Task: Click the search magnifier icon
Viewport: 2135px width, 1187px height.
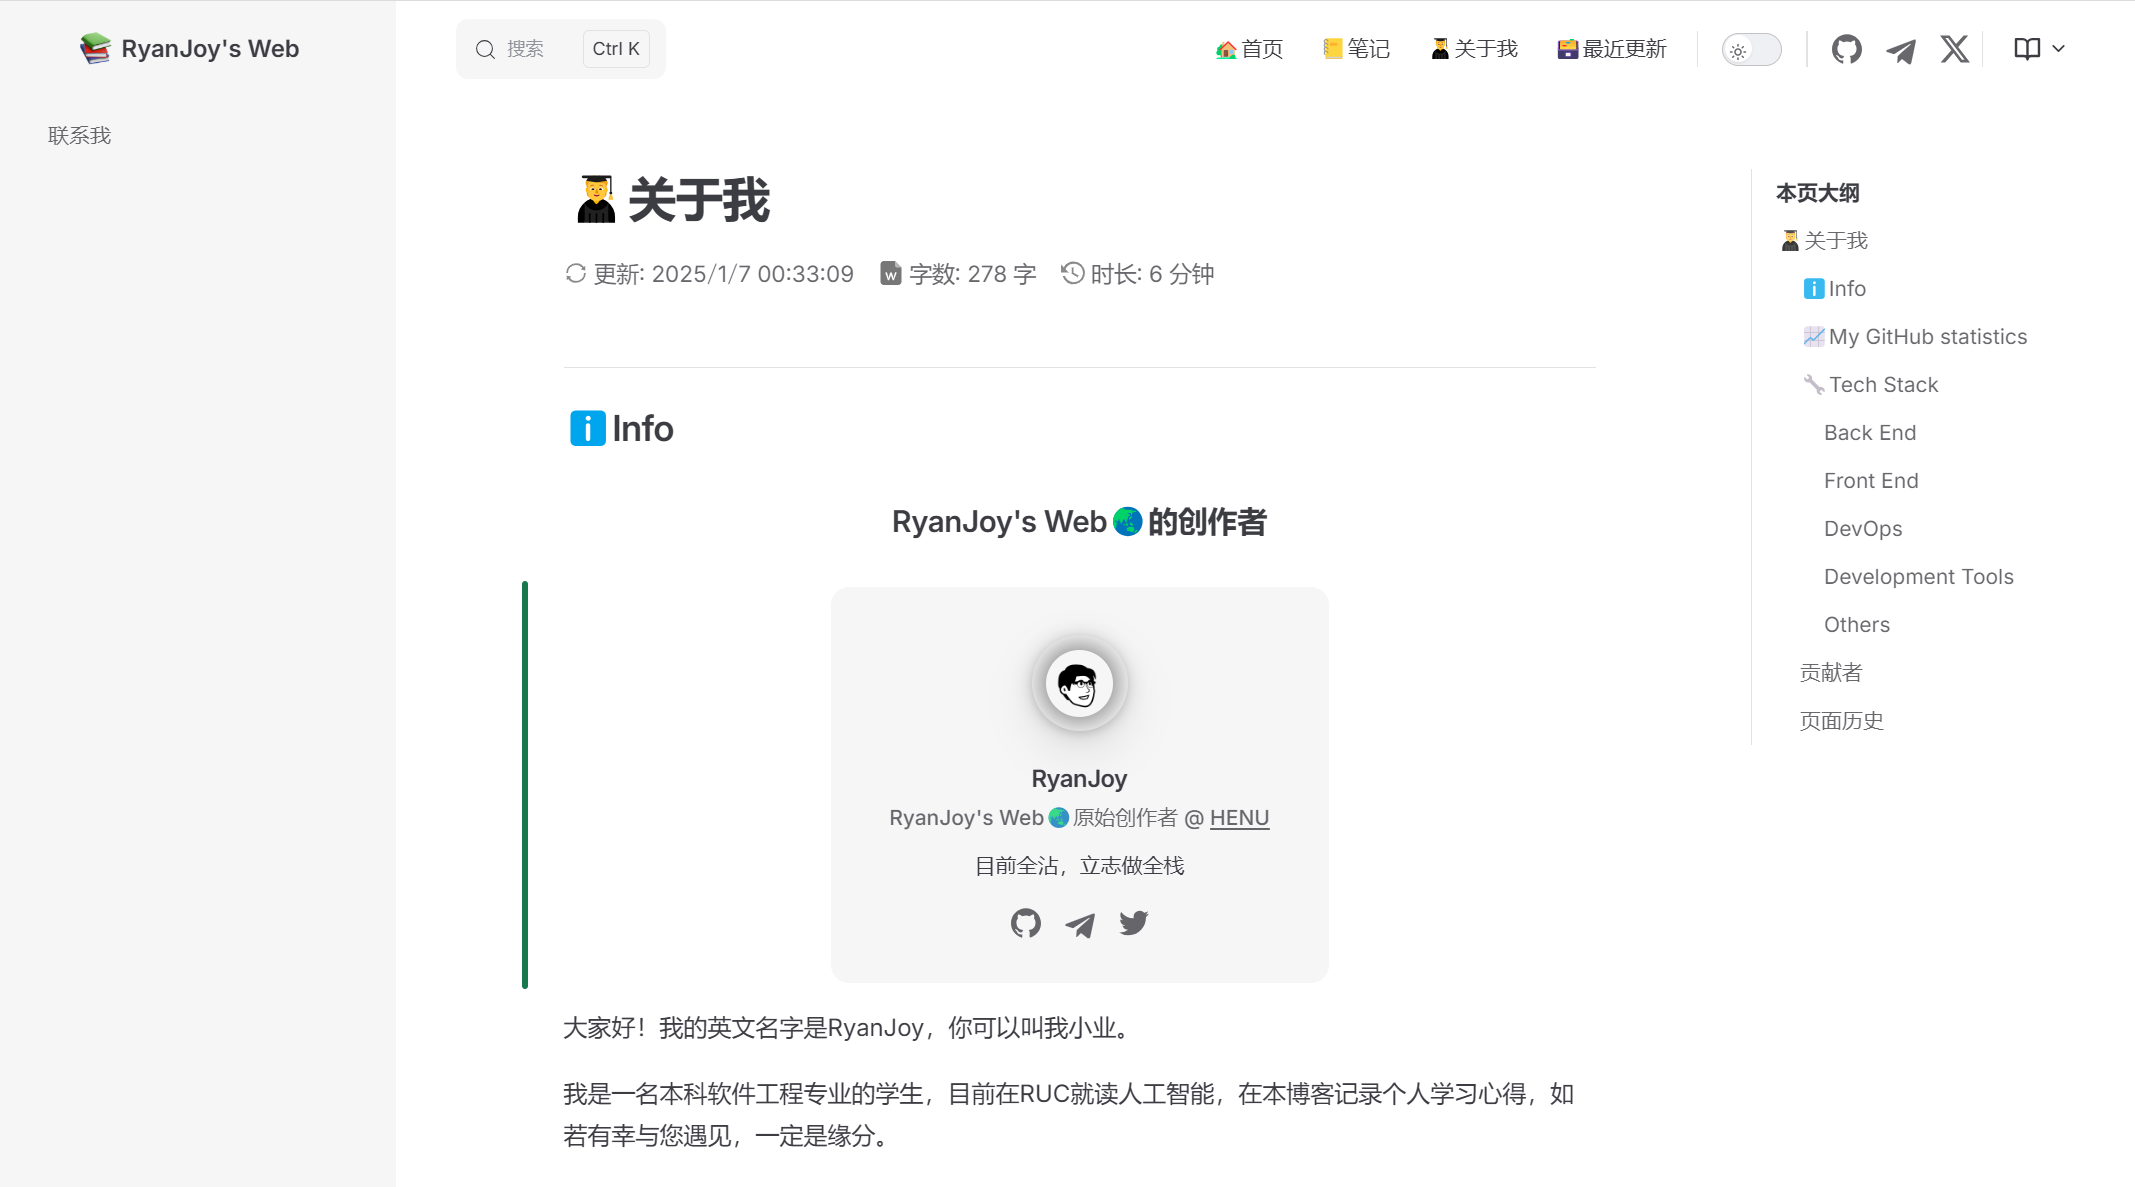Action: coord(485,49)
